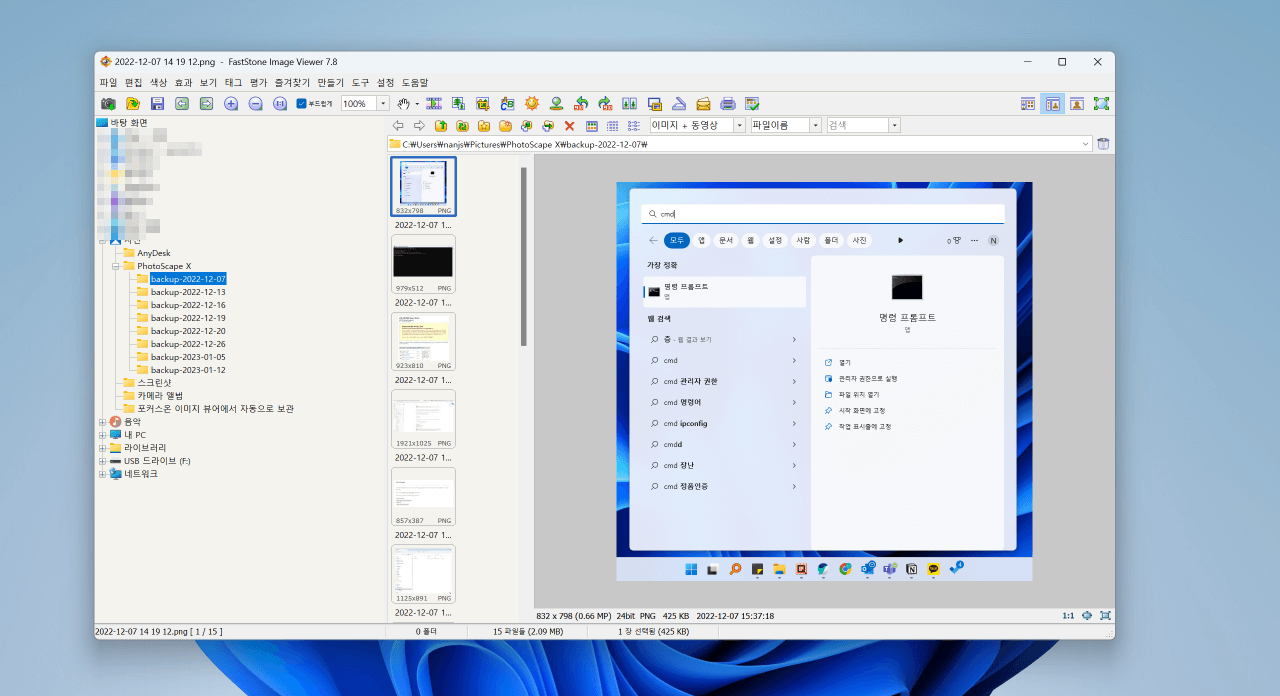Click the favorites star folder icon

pos(484,126)
